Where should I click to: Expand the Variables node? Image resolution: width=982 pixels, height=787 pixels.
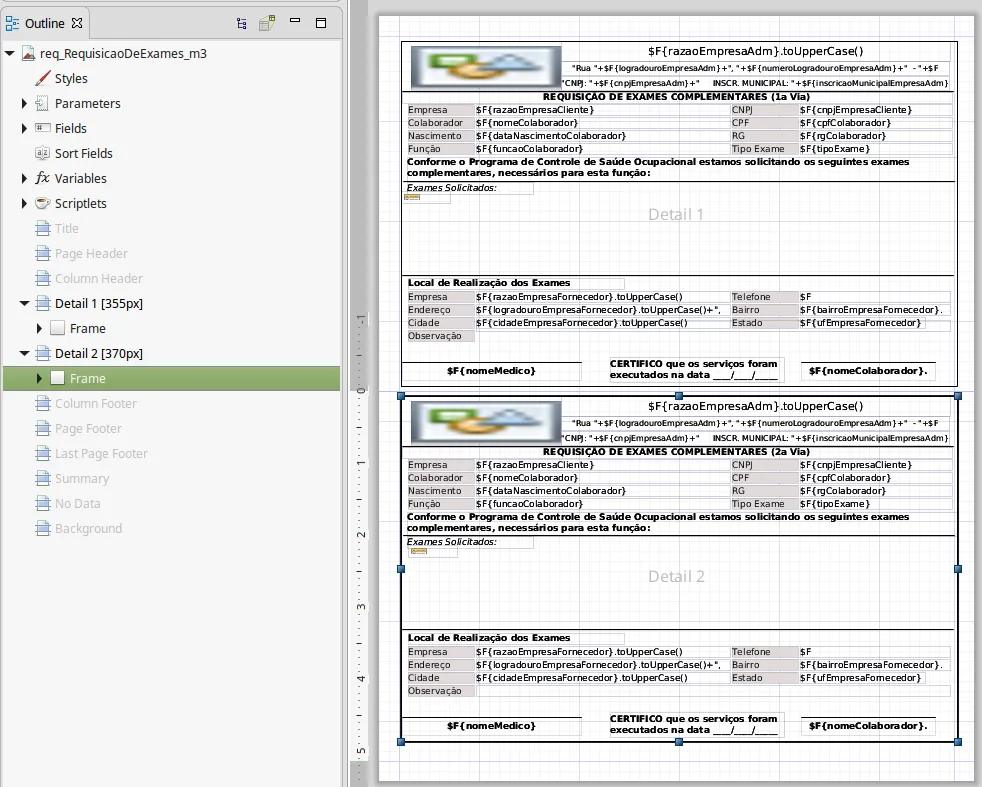tap(24, 178)
